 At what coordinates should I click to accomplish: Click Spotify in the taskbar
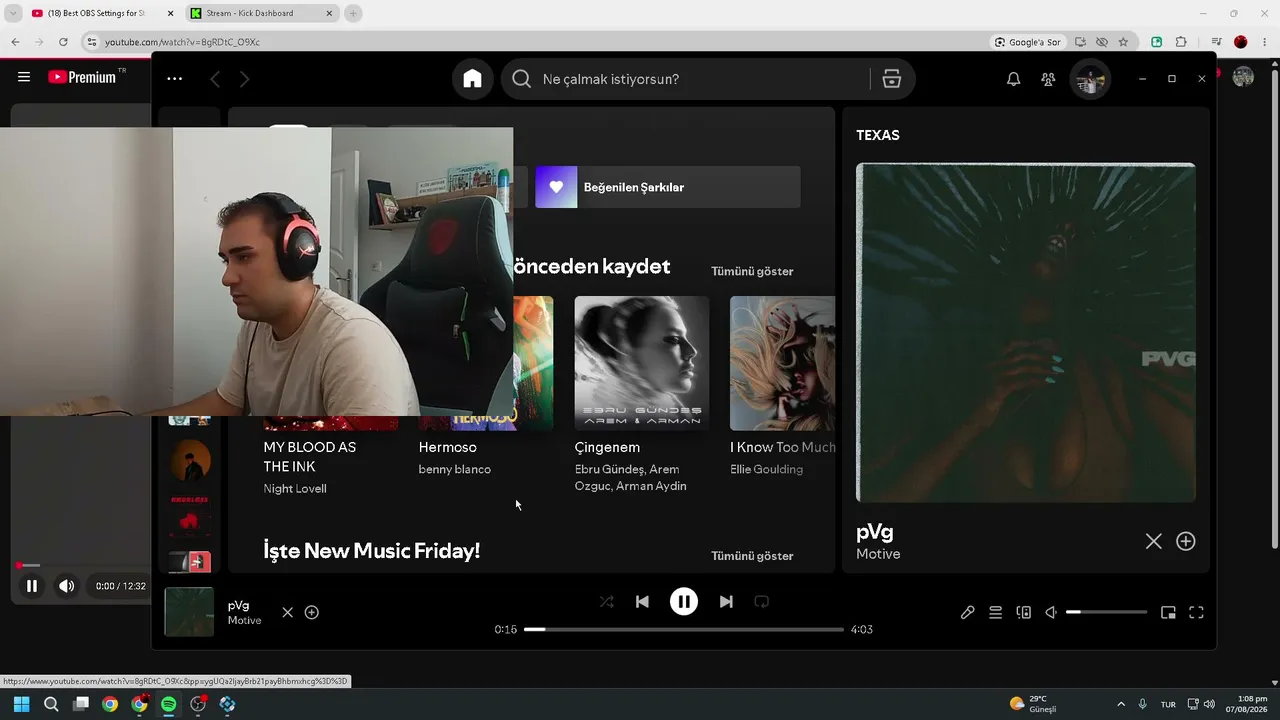click(x=168, y=704)
